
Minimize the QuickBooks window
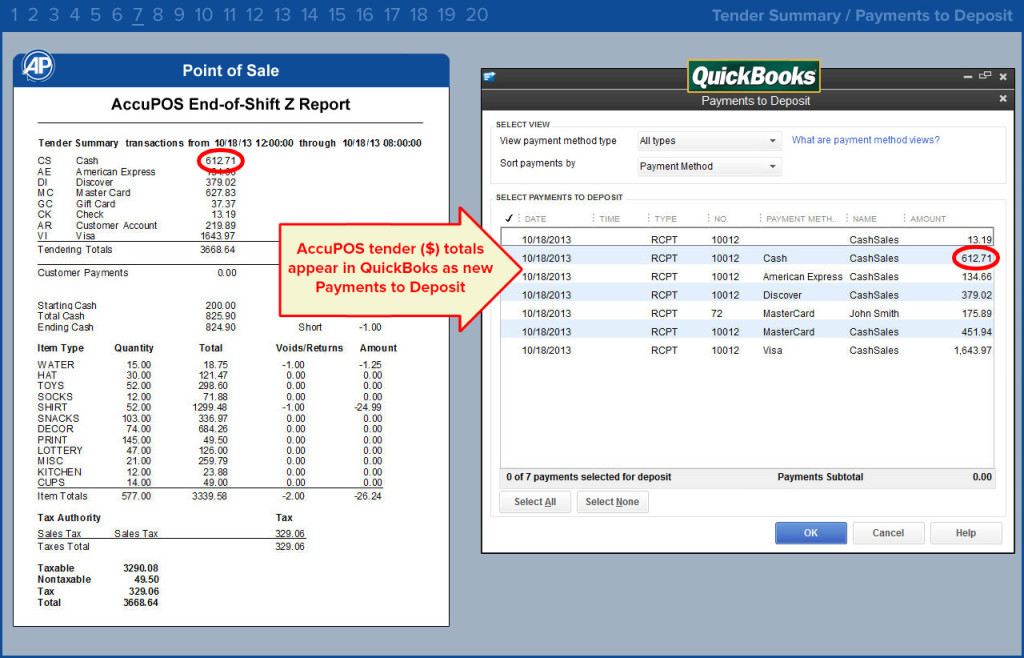click(968, 77)
